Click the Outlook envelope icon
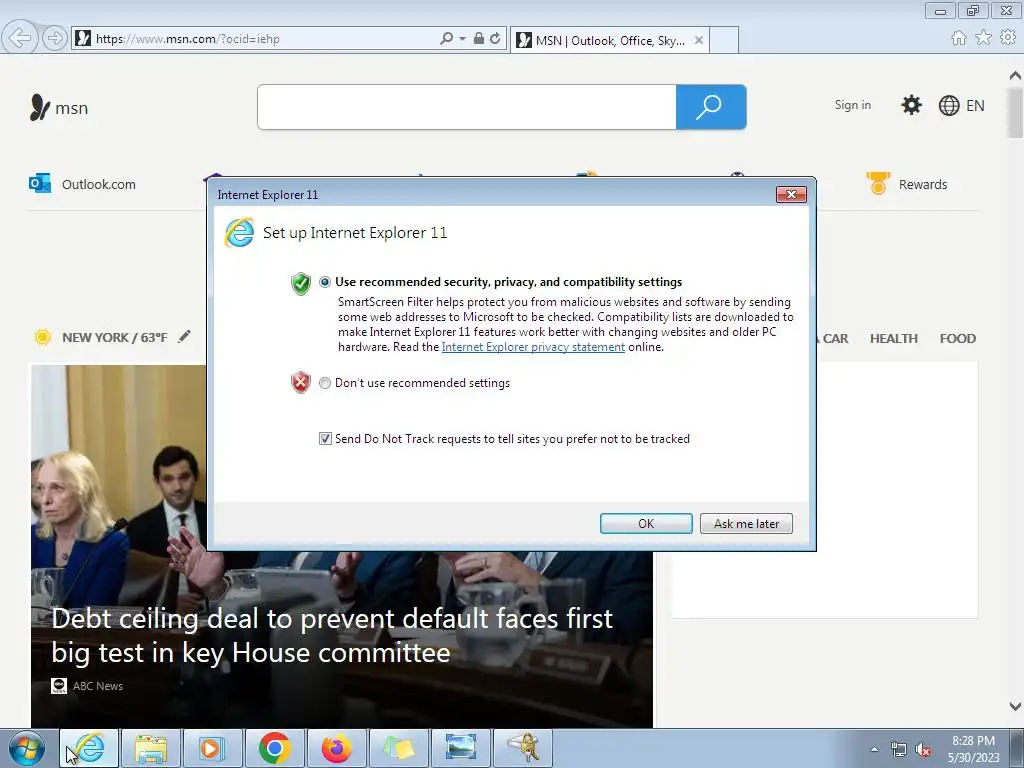 pos(40,184)
